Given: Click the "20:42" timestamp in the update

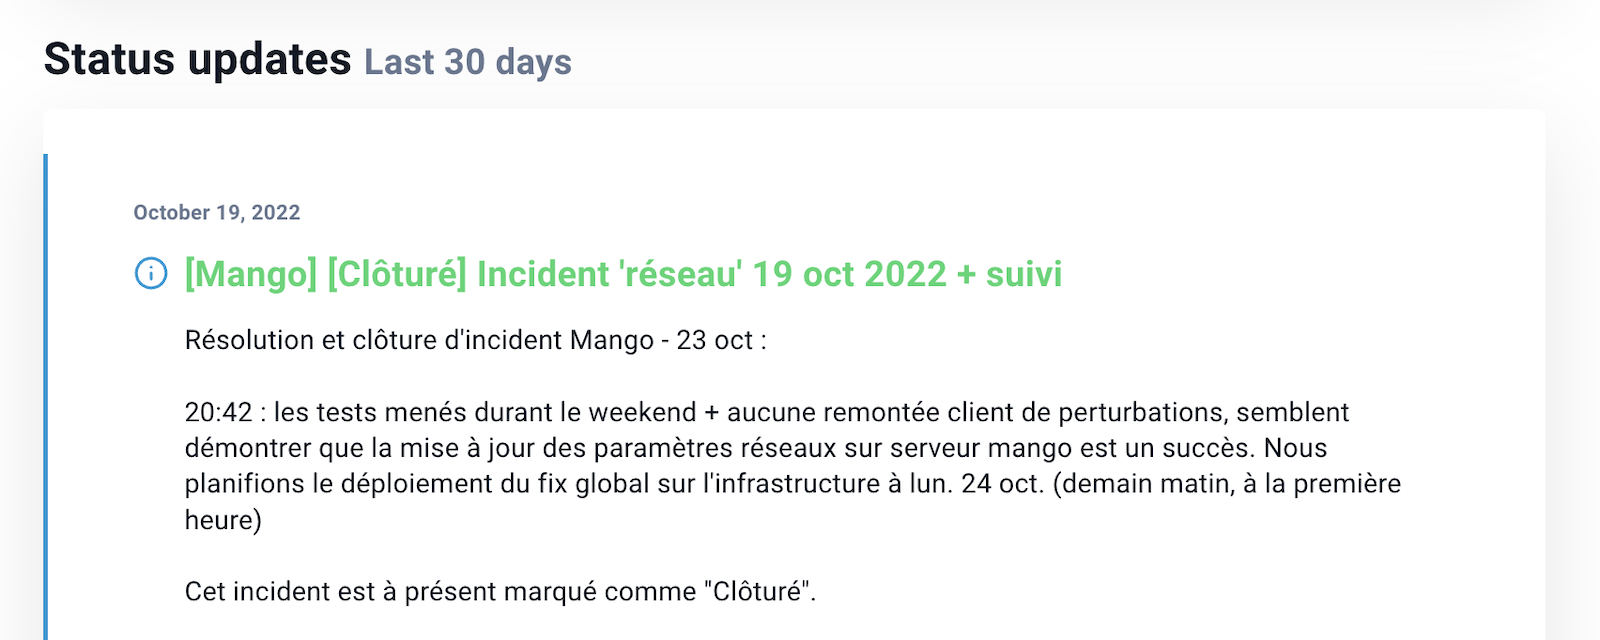Looking at the screenshot, I should [218, 412].
